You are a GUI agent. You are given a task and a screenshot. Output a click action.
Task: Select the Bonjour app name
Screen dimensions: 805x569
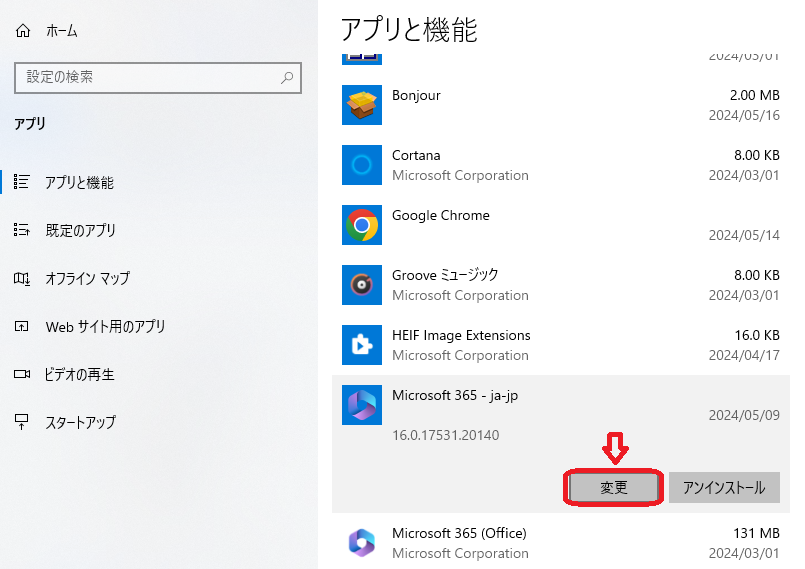point(416,96)
